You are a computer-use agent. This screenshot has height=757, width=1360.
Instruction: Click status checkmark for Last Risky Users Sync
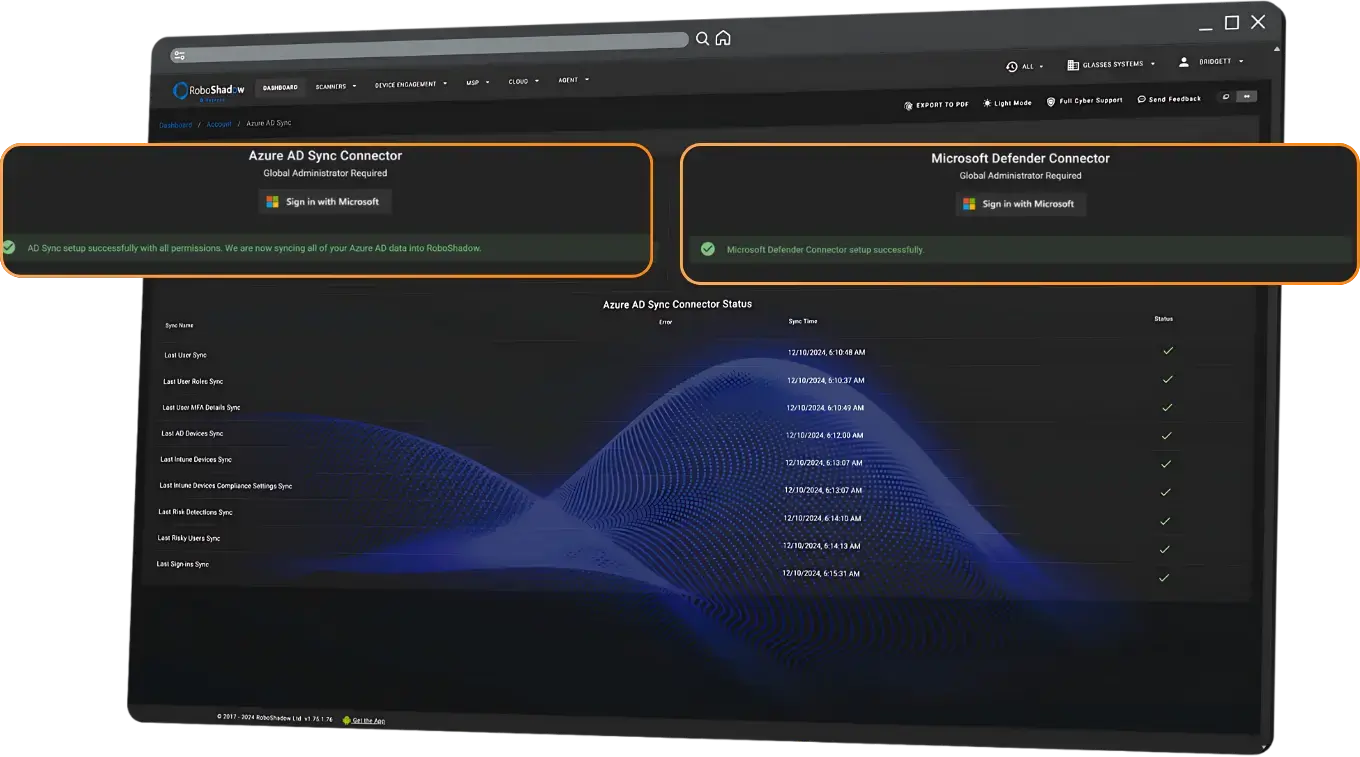point(1164,549)
